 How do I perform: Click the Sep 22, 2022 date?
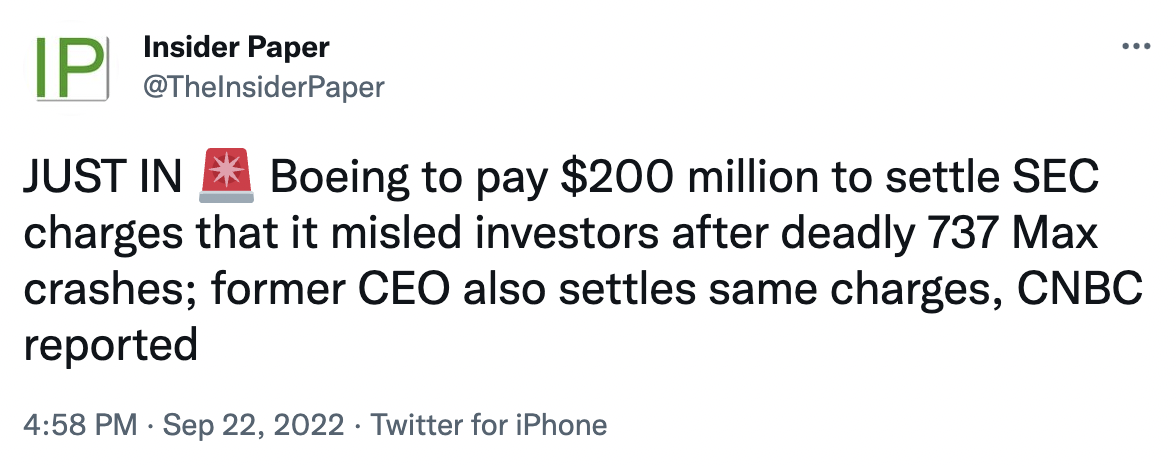tap(255, 425)
